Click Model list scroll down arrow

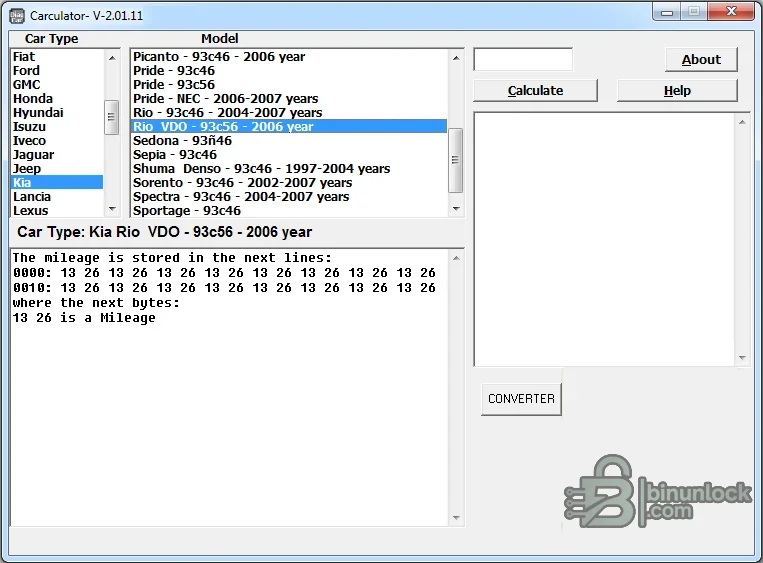coord(455,209)
